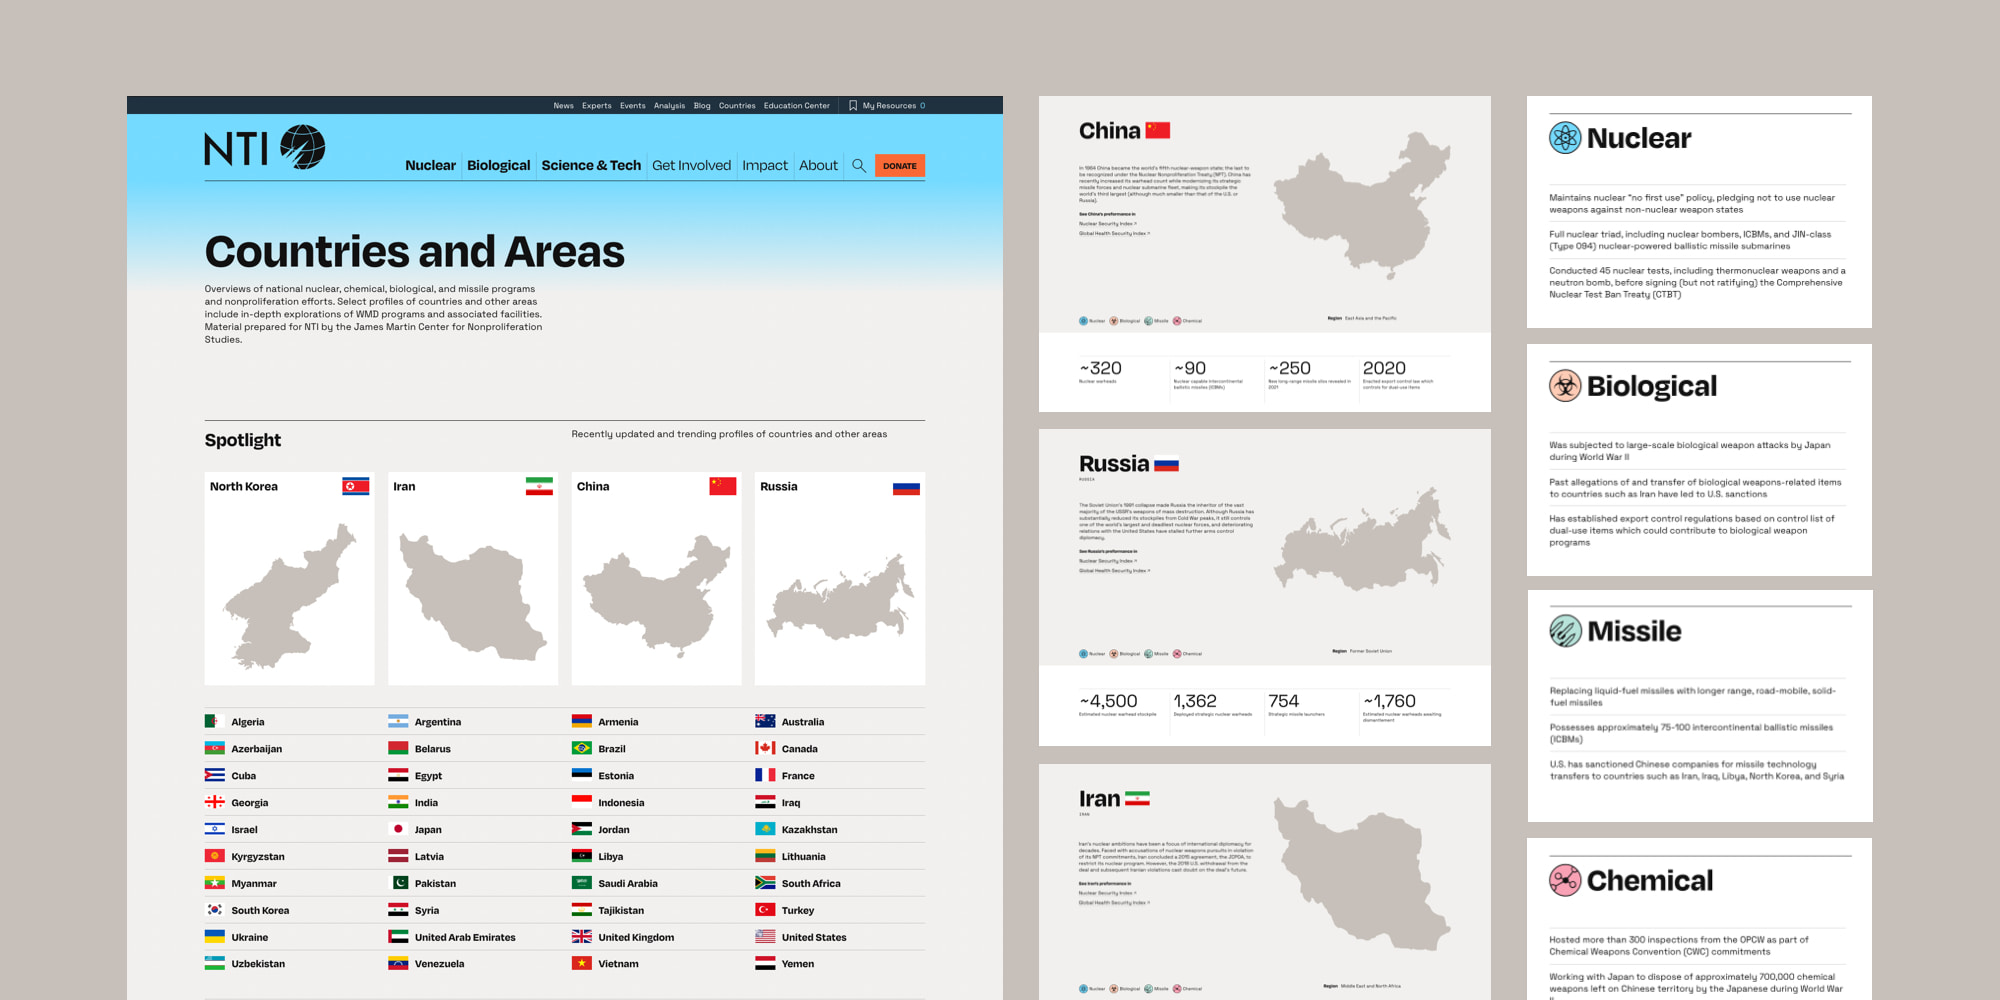Click the Vietnam flag icon
This screenshot has width=2000, height=1000.
(581, 964)
